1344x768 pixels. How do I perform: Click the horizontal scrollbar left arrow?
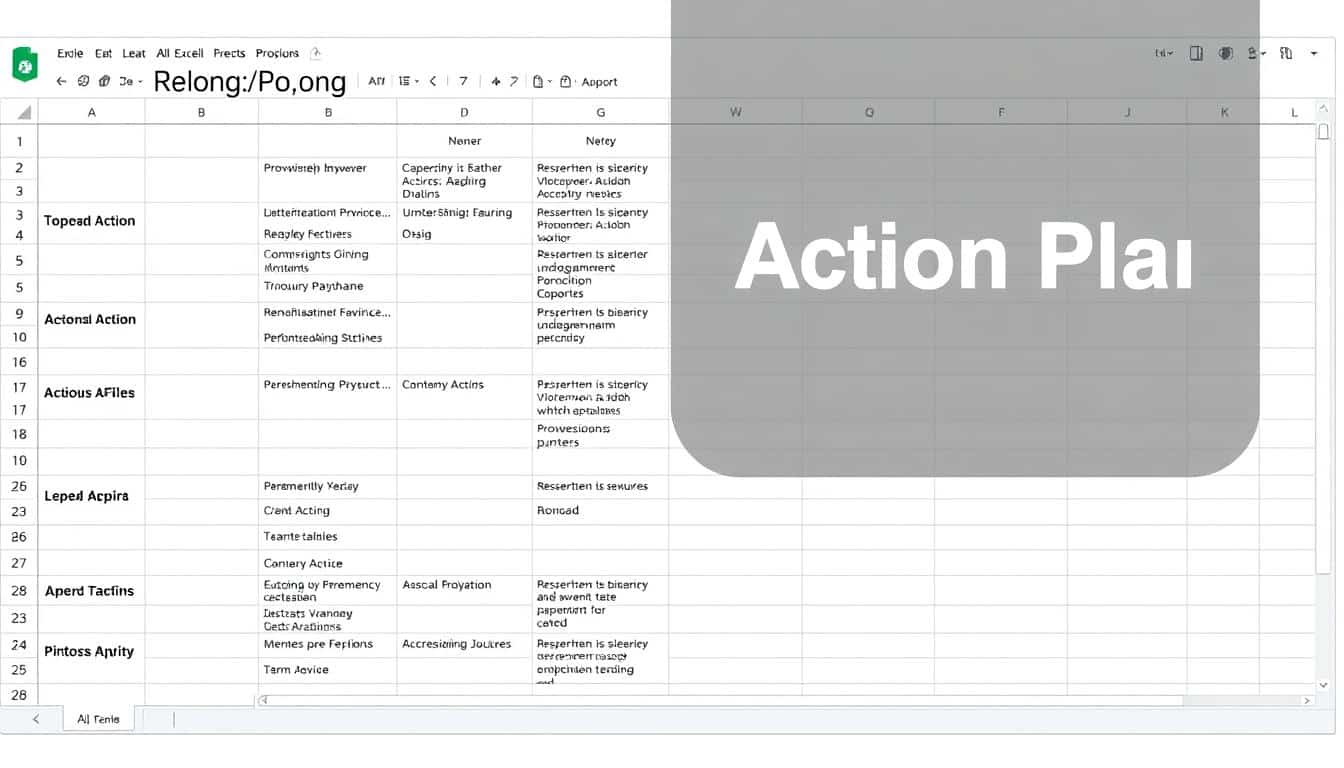264,700
